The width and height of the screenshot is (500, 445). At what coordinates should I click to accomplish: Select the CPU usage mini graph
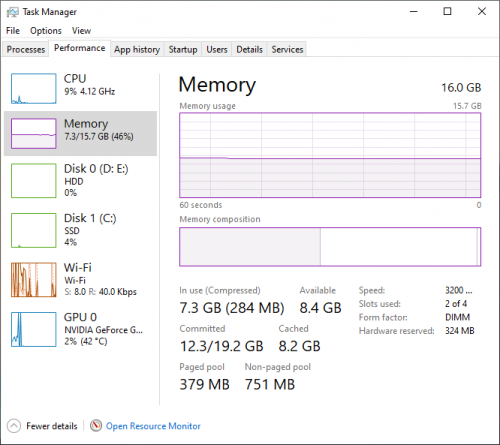[x=34, y=89]
